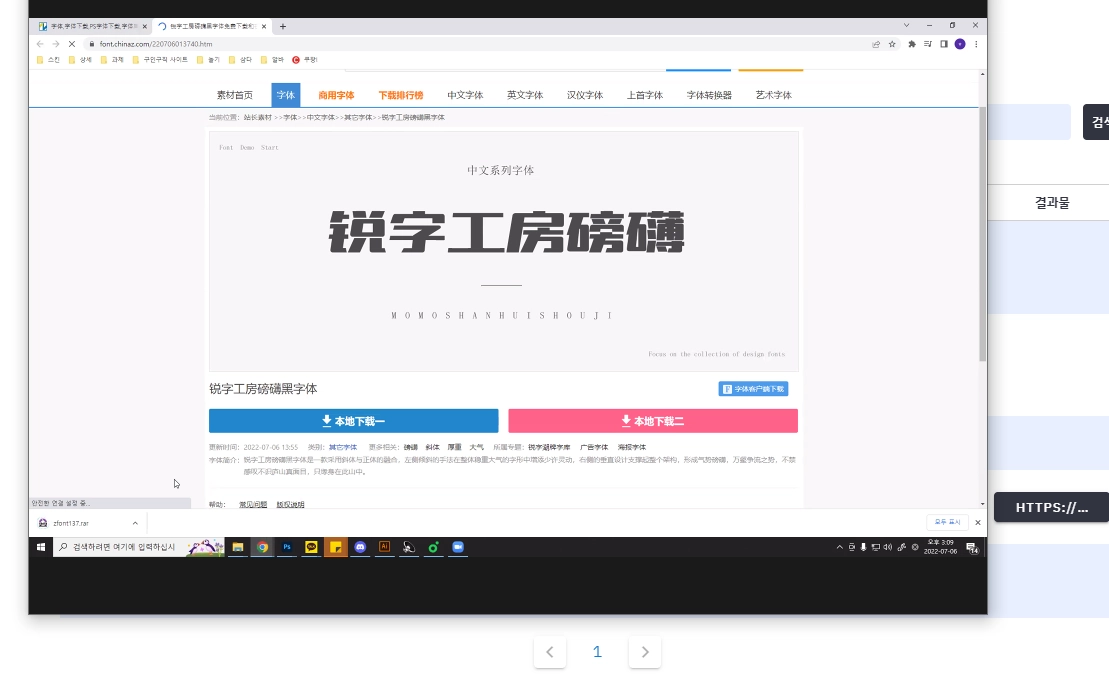Viewport: 1109px width, 681px height.
Task: Expand the zfont137.rar download options chevron
Action: coord(135,523)
